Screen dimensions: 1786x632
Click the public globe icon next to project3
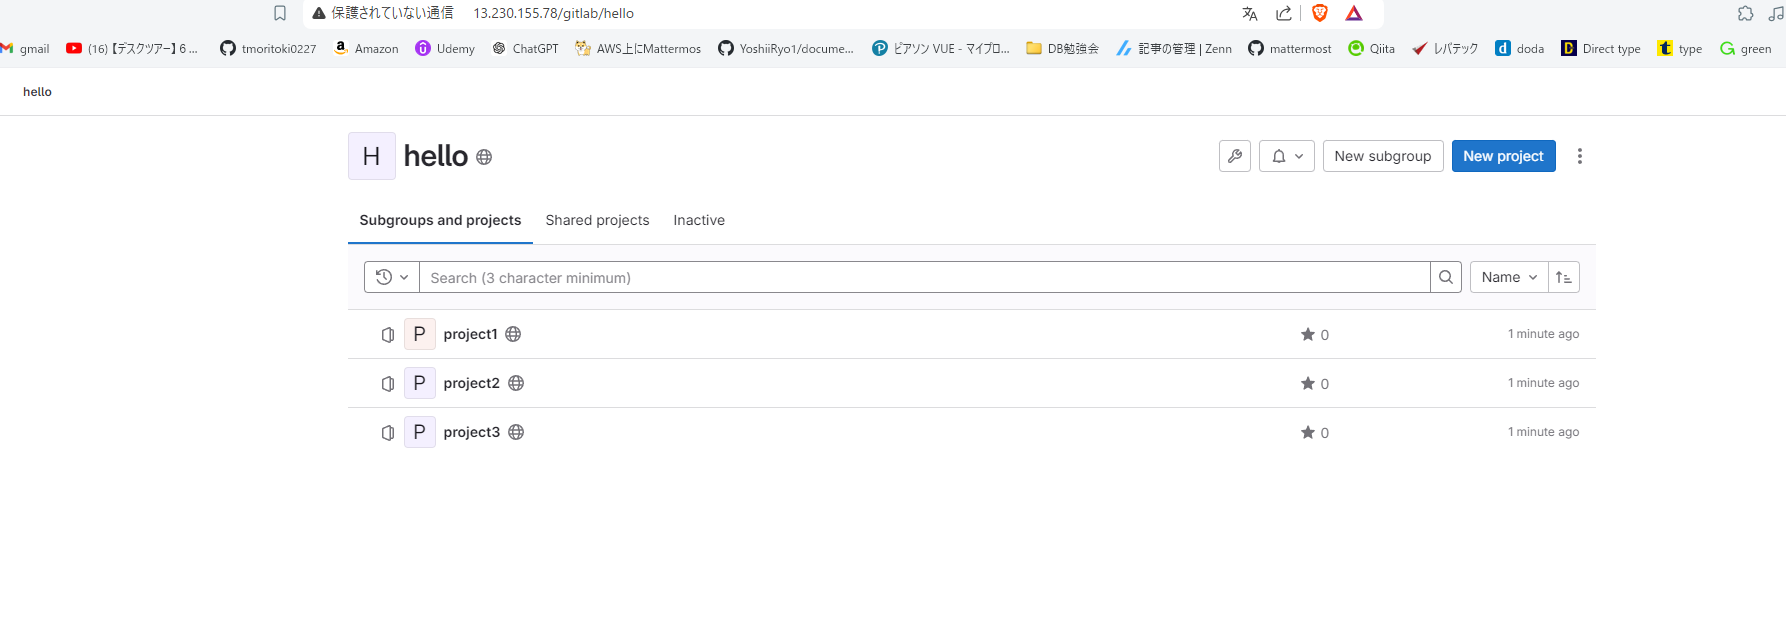[x=516, y=432]
